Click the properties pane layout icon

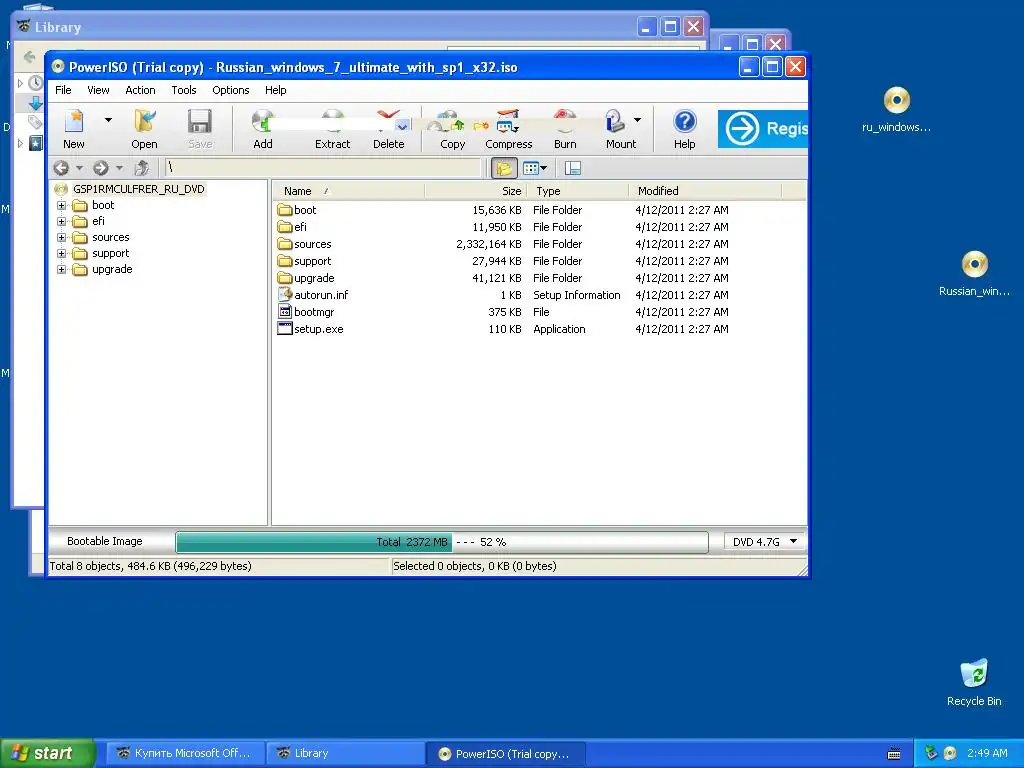pos(573,168)
